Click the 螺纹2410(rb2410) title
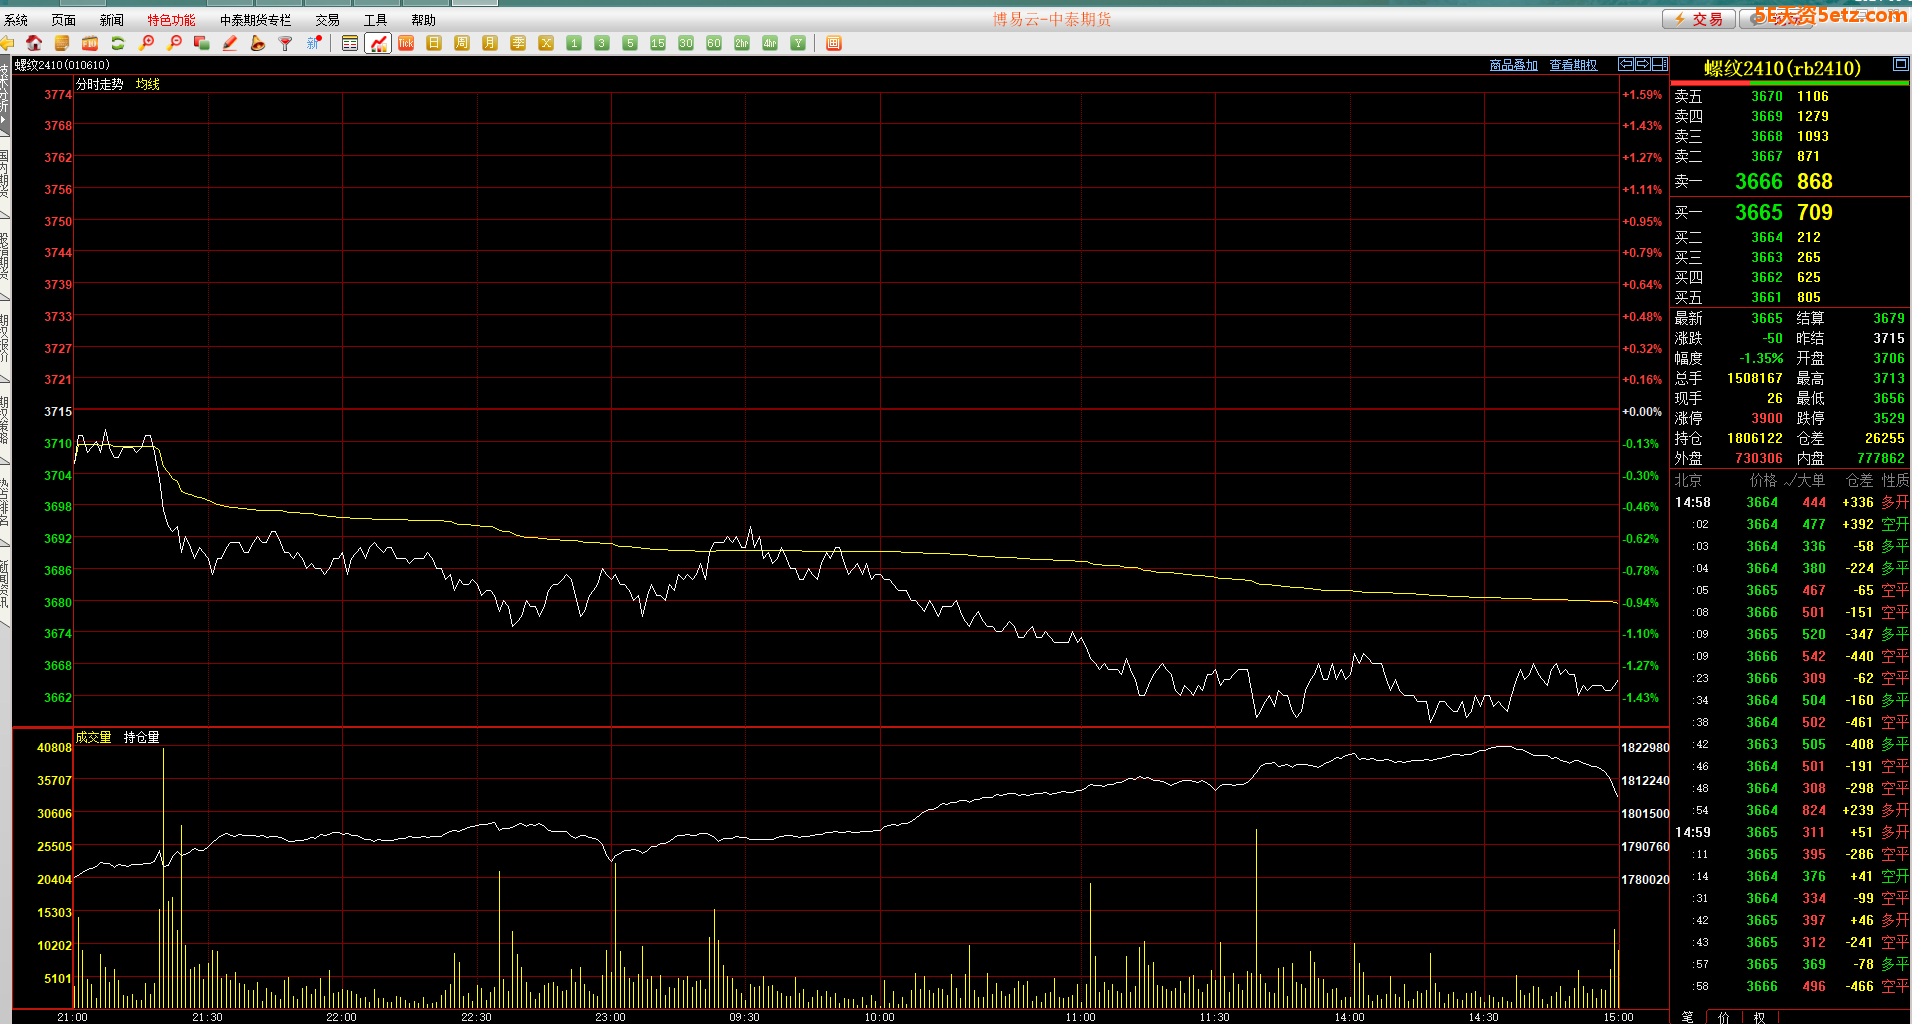 coord(1783,68)
